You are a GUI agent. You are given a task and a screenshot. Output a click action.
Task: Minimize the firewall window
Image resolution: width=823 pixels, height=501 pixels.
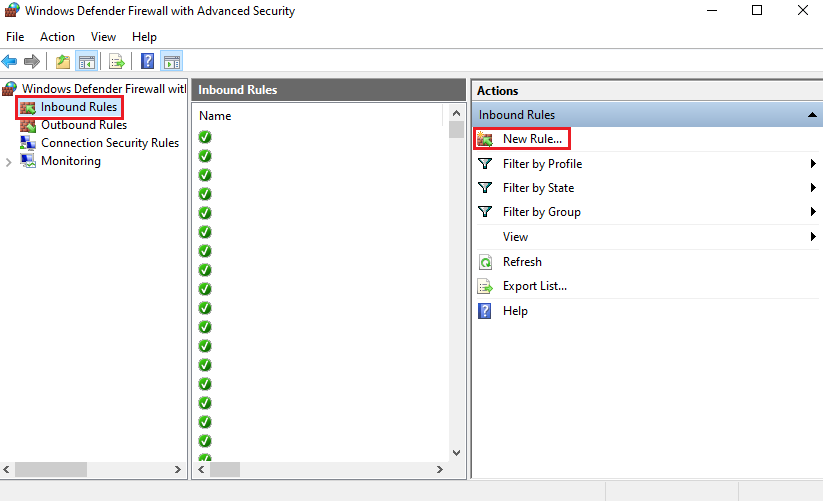click(x=712, y=10)
